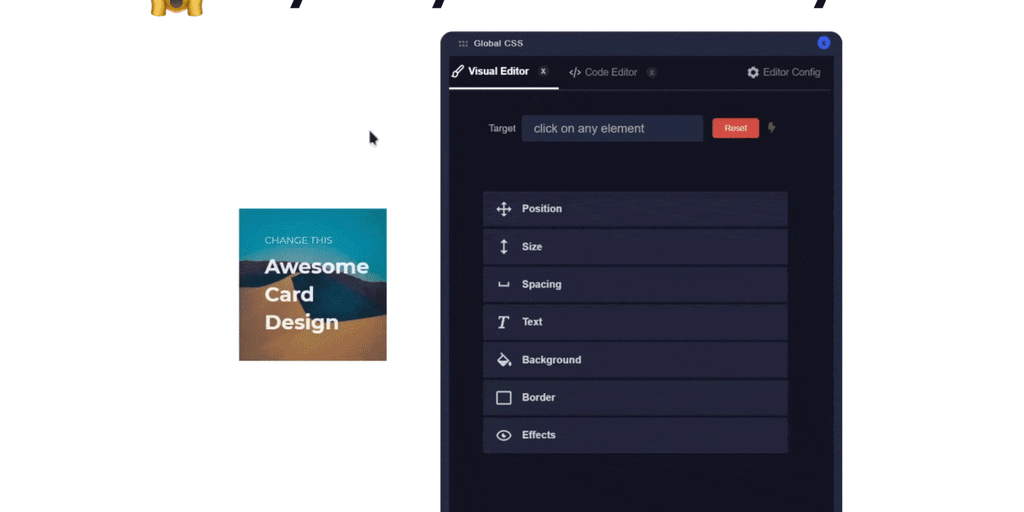Click the Position move-arrows icon
The image size is (1024, 512).
coord(504,209)
